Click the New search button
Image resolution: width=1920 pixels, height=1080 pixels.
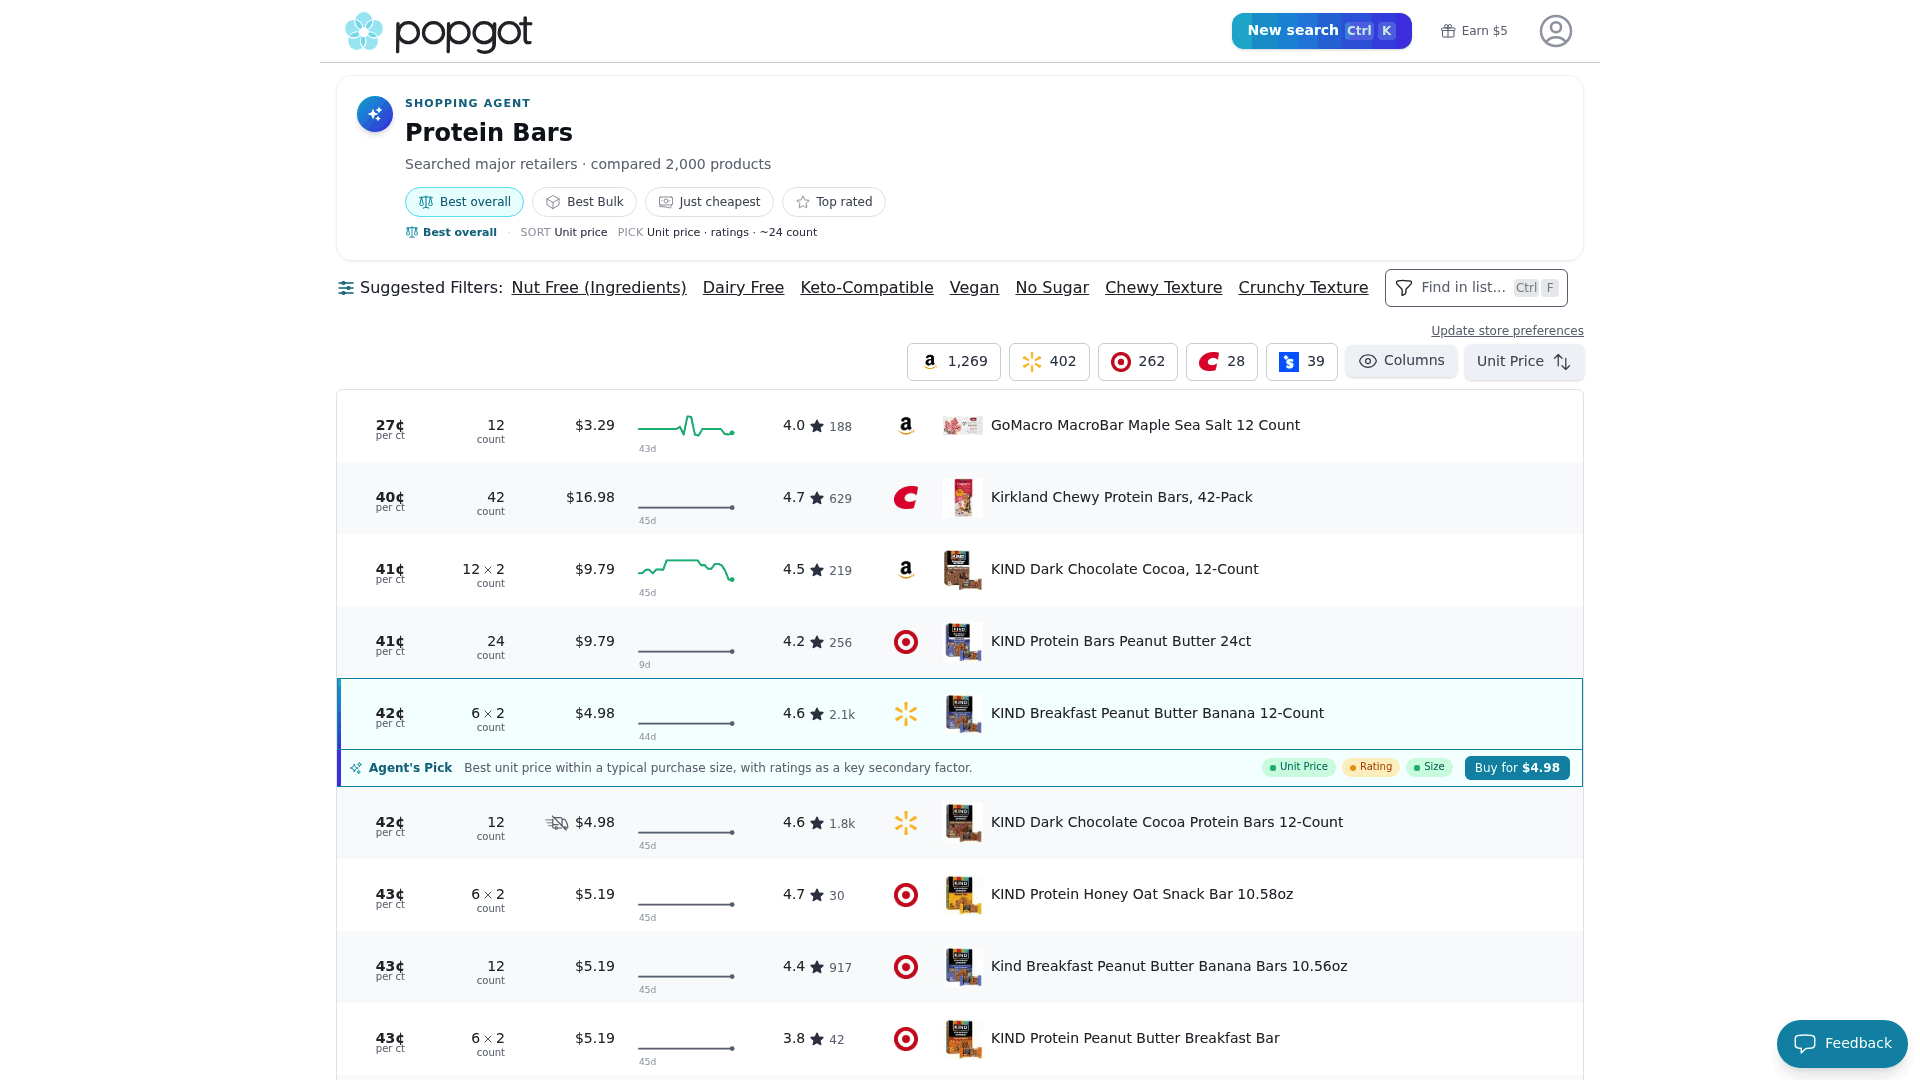coord(1322,31)
